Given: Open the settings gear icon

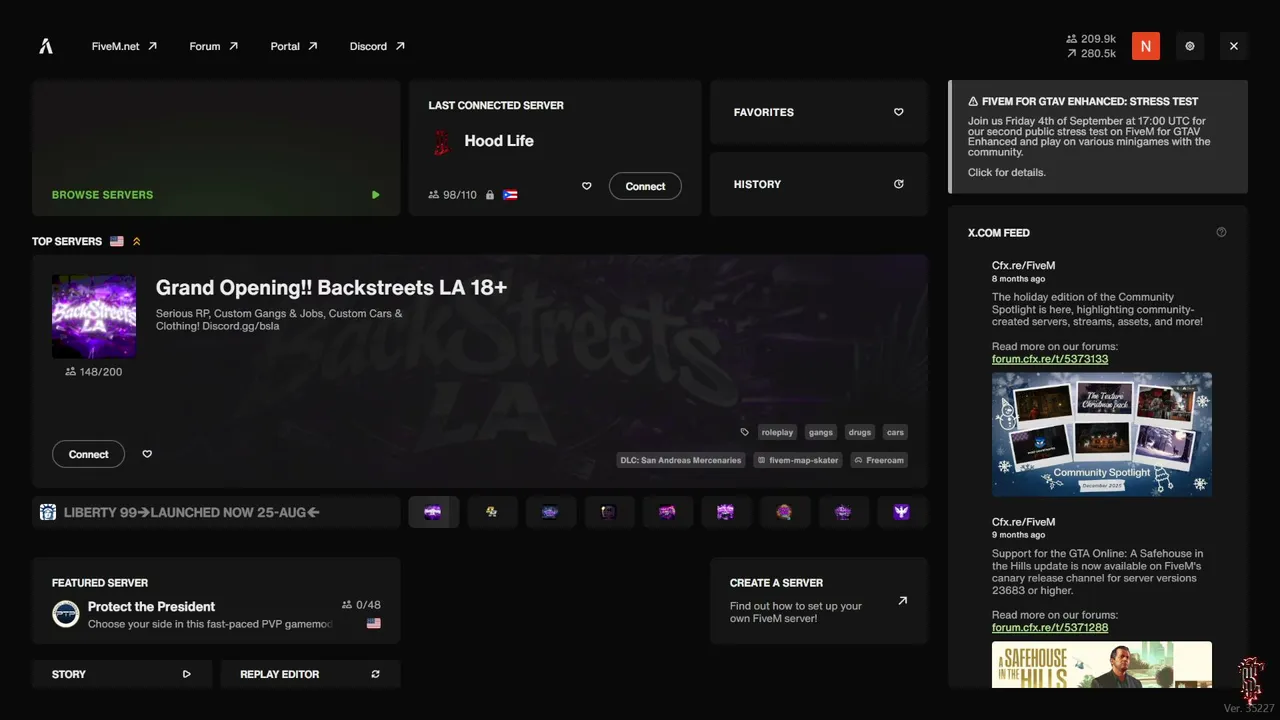Looking at the screenshot, I should point(1190,46).
